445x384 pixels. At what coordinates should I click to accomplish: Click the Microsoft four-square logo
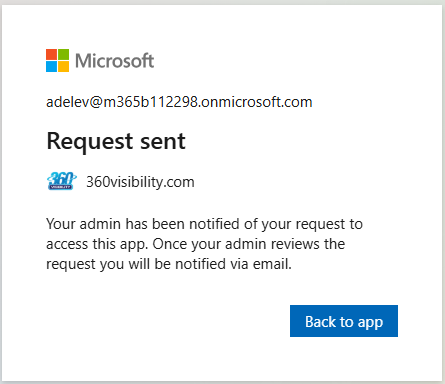(x=58, y=60)
